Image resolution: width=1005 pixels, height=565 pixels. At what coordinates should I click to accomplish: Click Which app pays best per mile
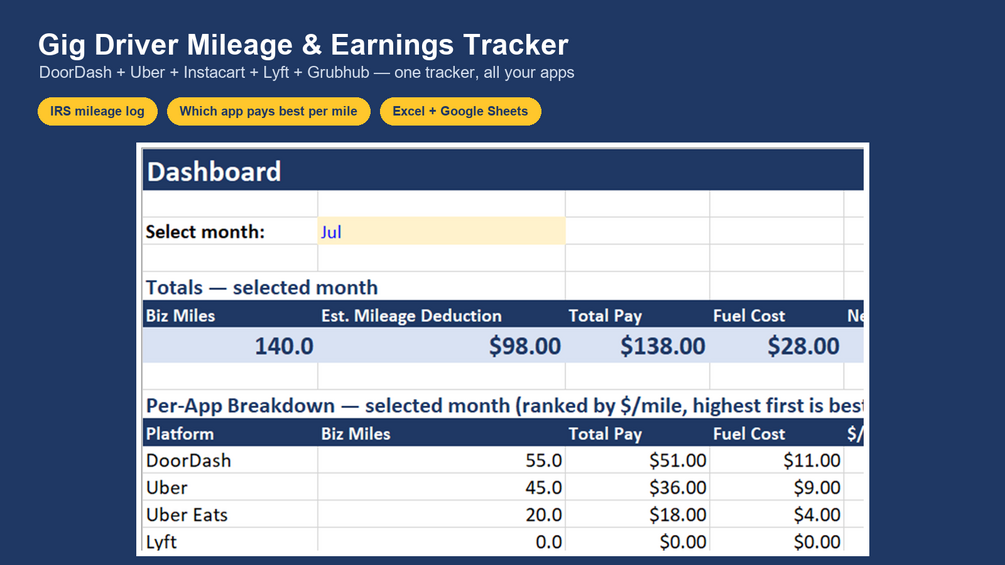[269, 111]
